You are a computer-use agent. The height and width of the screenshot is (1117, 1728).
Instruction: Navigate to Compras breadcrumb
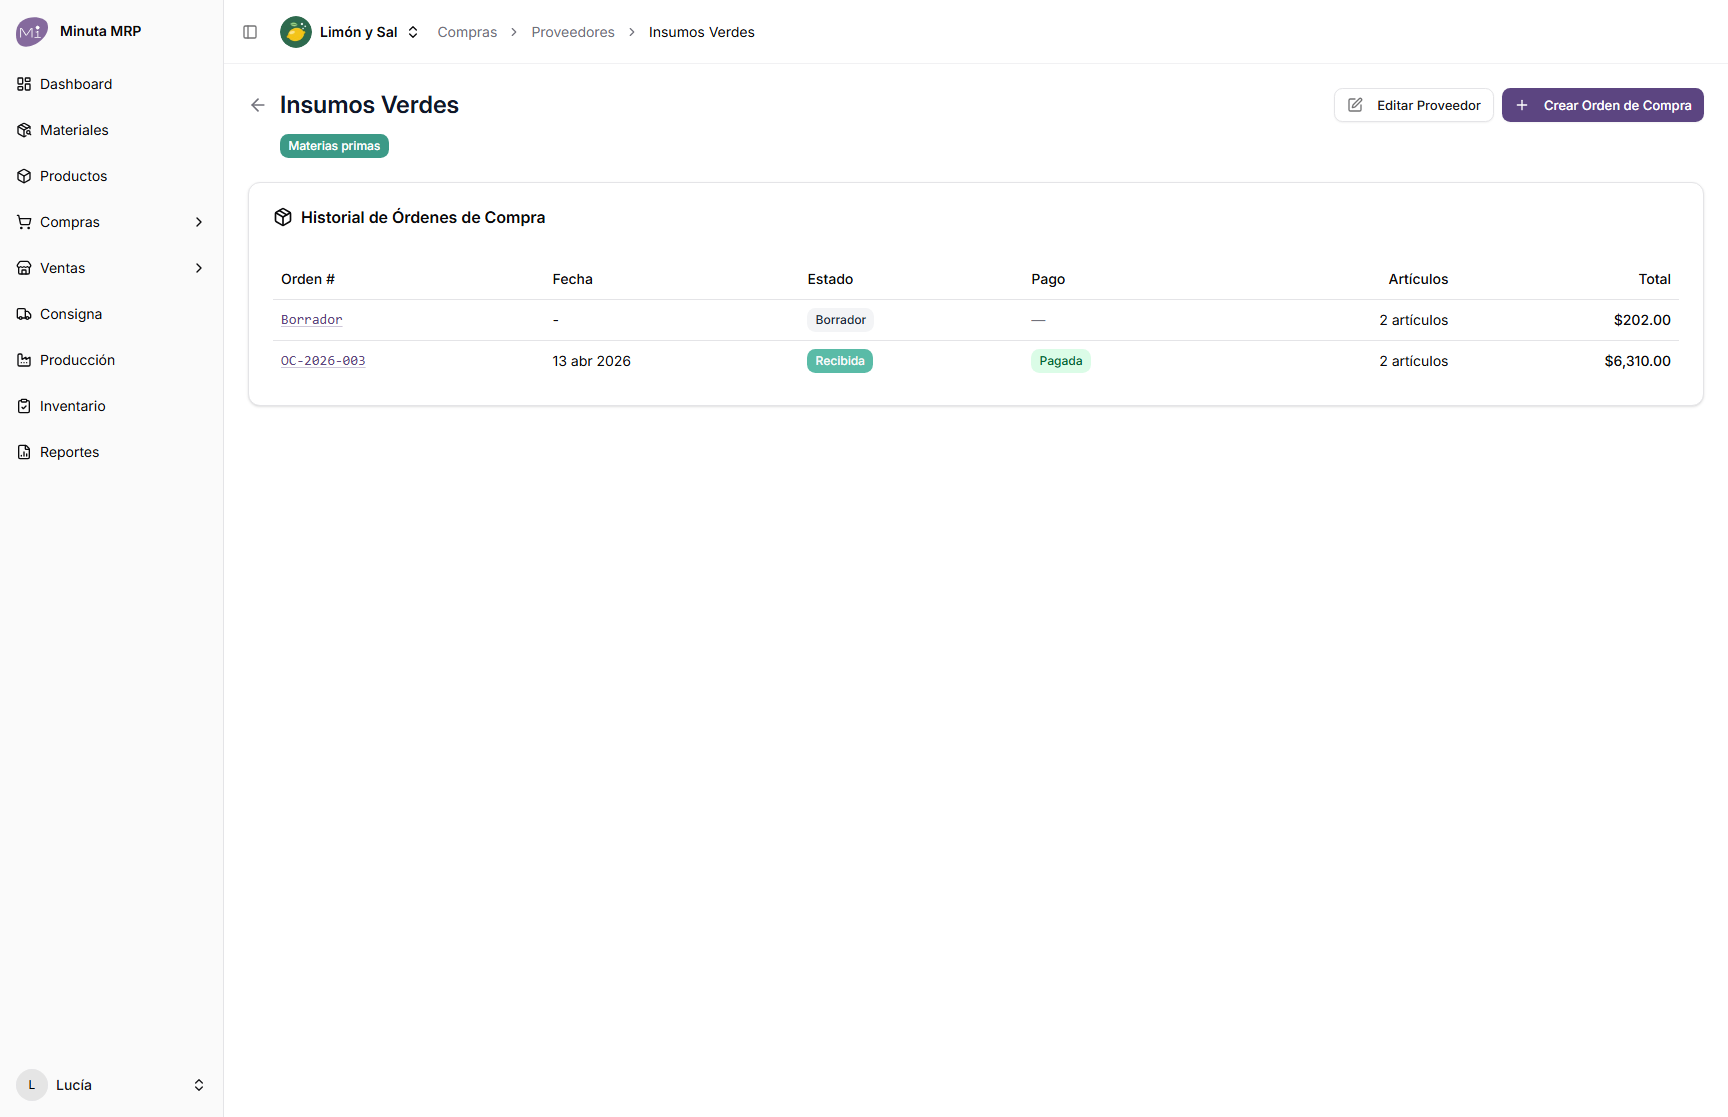click(467, 32)
